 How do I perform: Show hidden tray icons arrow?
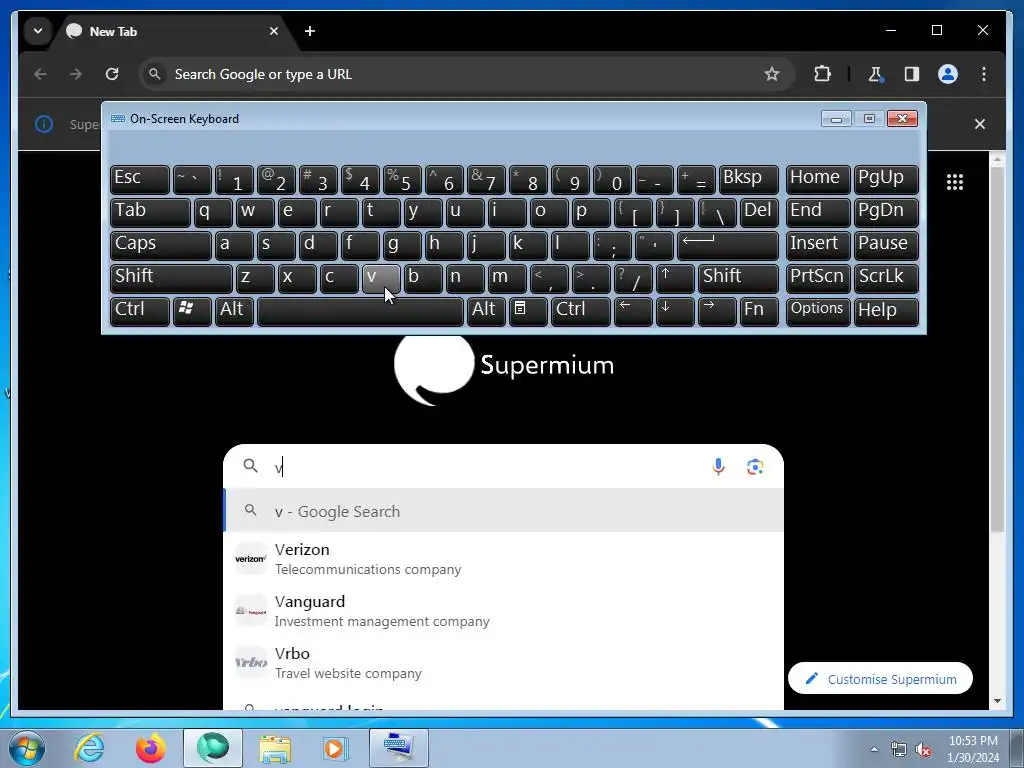click(874, 749)
